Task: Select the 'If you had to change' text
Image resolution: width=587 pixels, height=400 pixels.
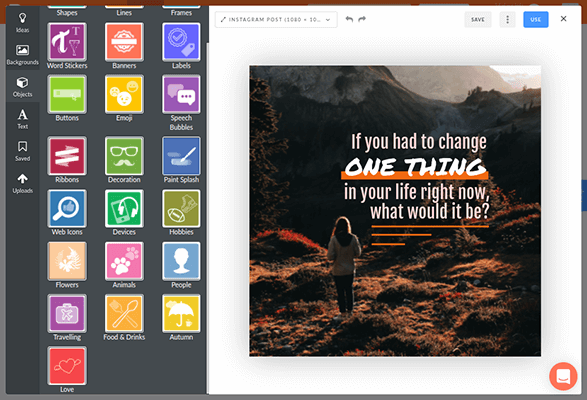Action: click(419, 142)
